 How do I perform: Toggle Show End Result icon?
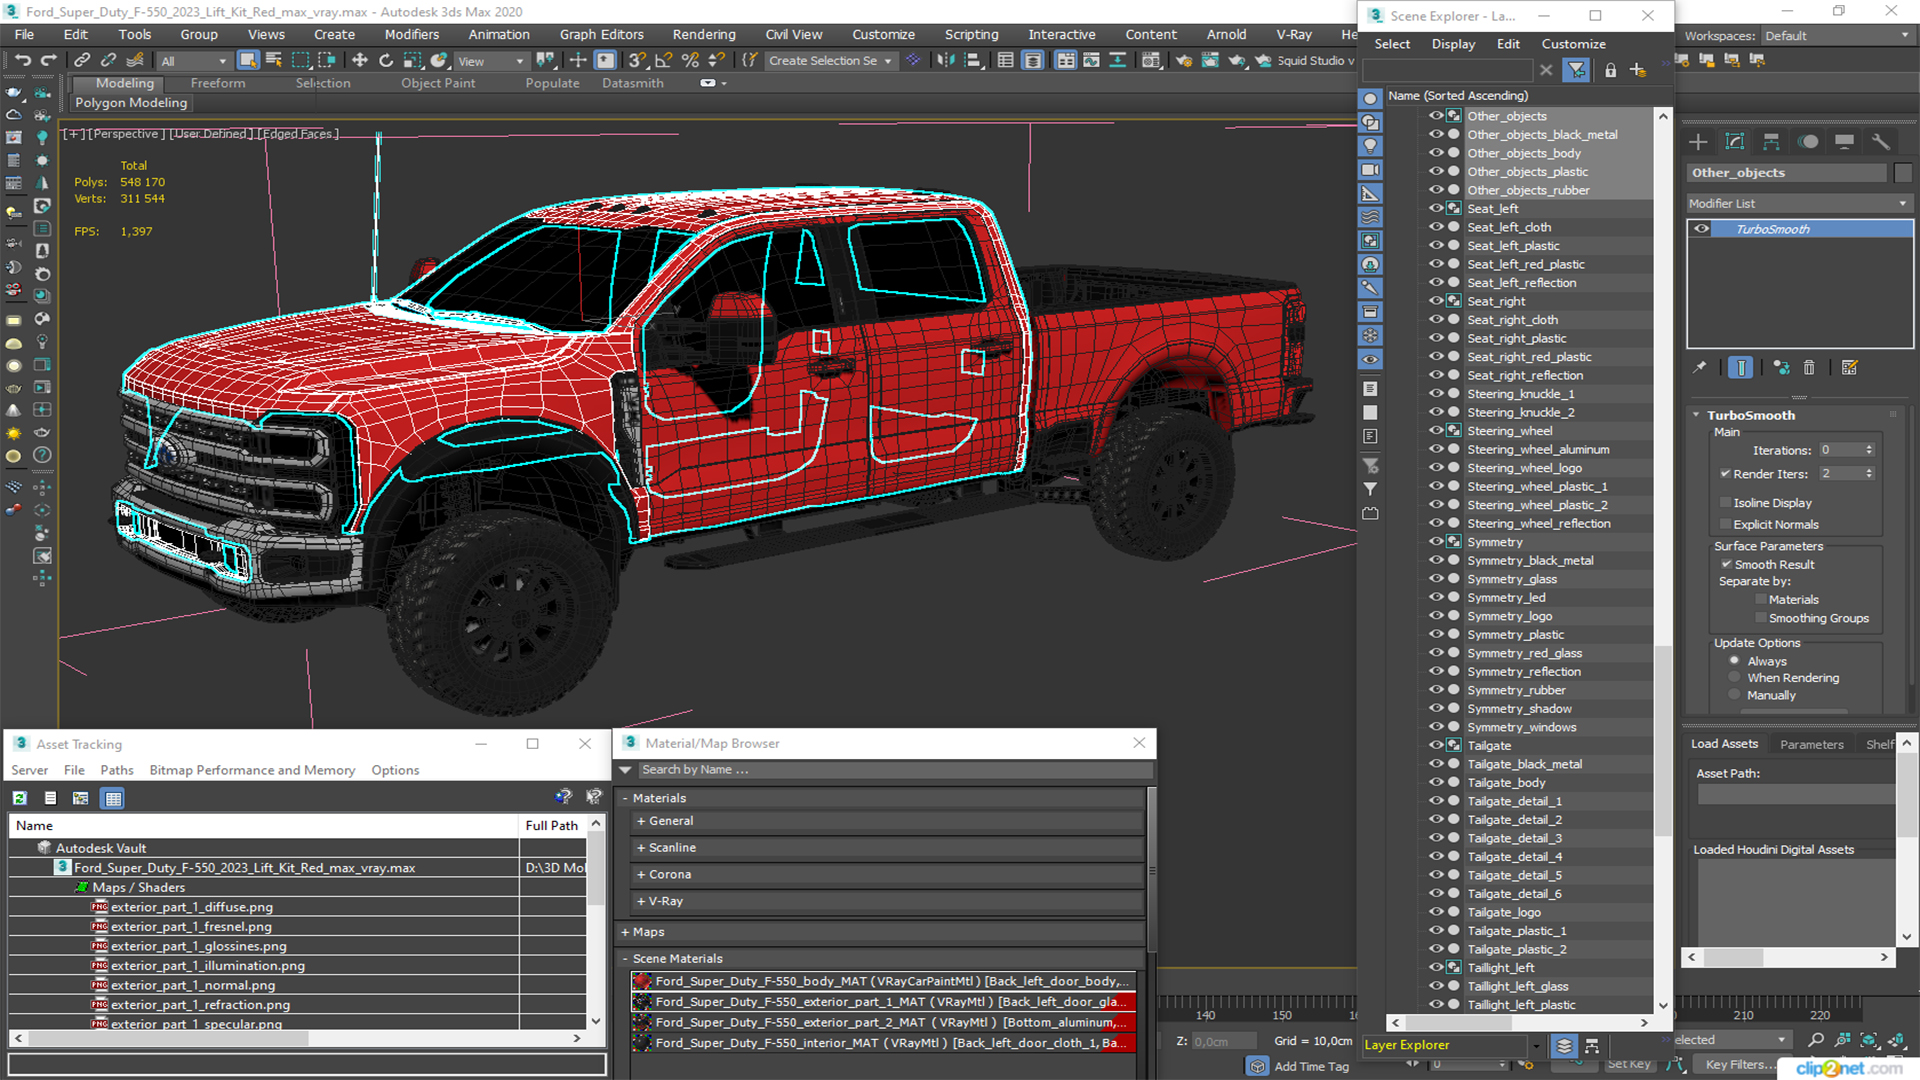tap(1741, 368)
